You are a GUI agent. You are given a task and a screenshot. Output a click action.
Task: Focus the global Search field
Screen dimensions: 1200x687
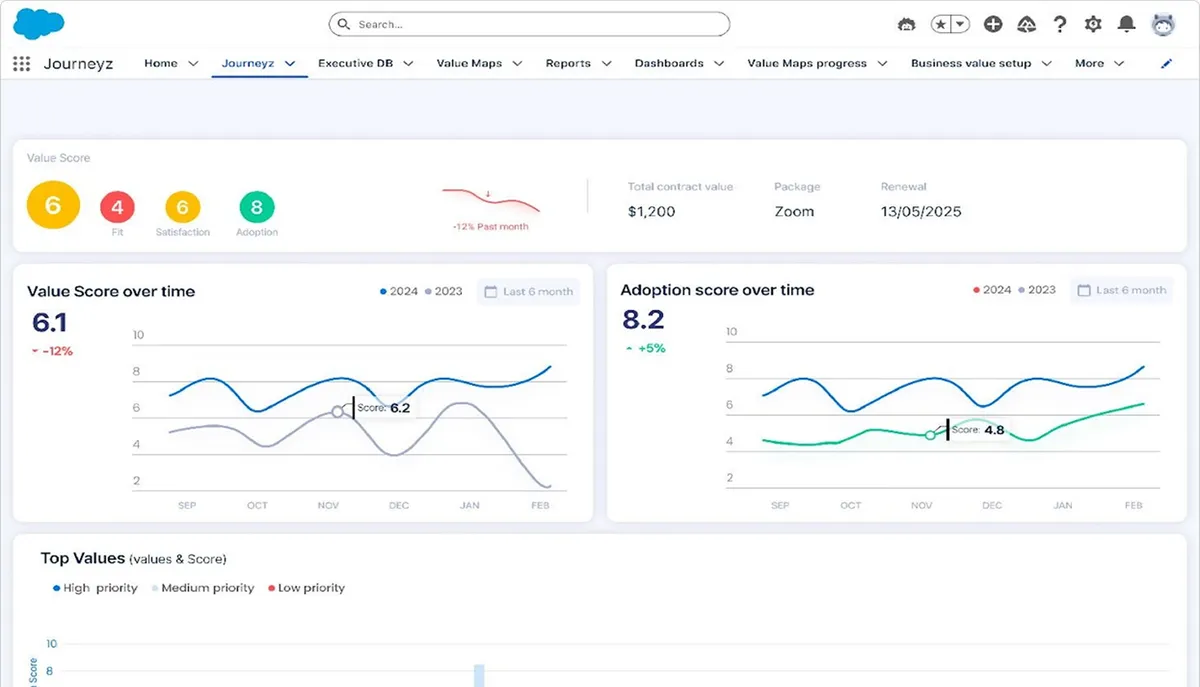(529, 24)
